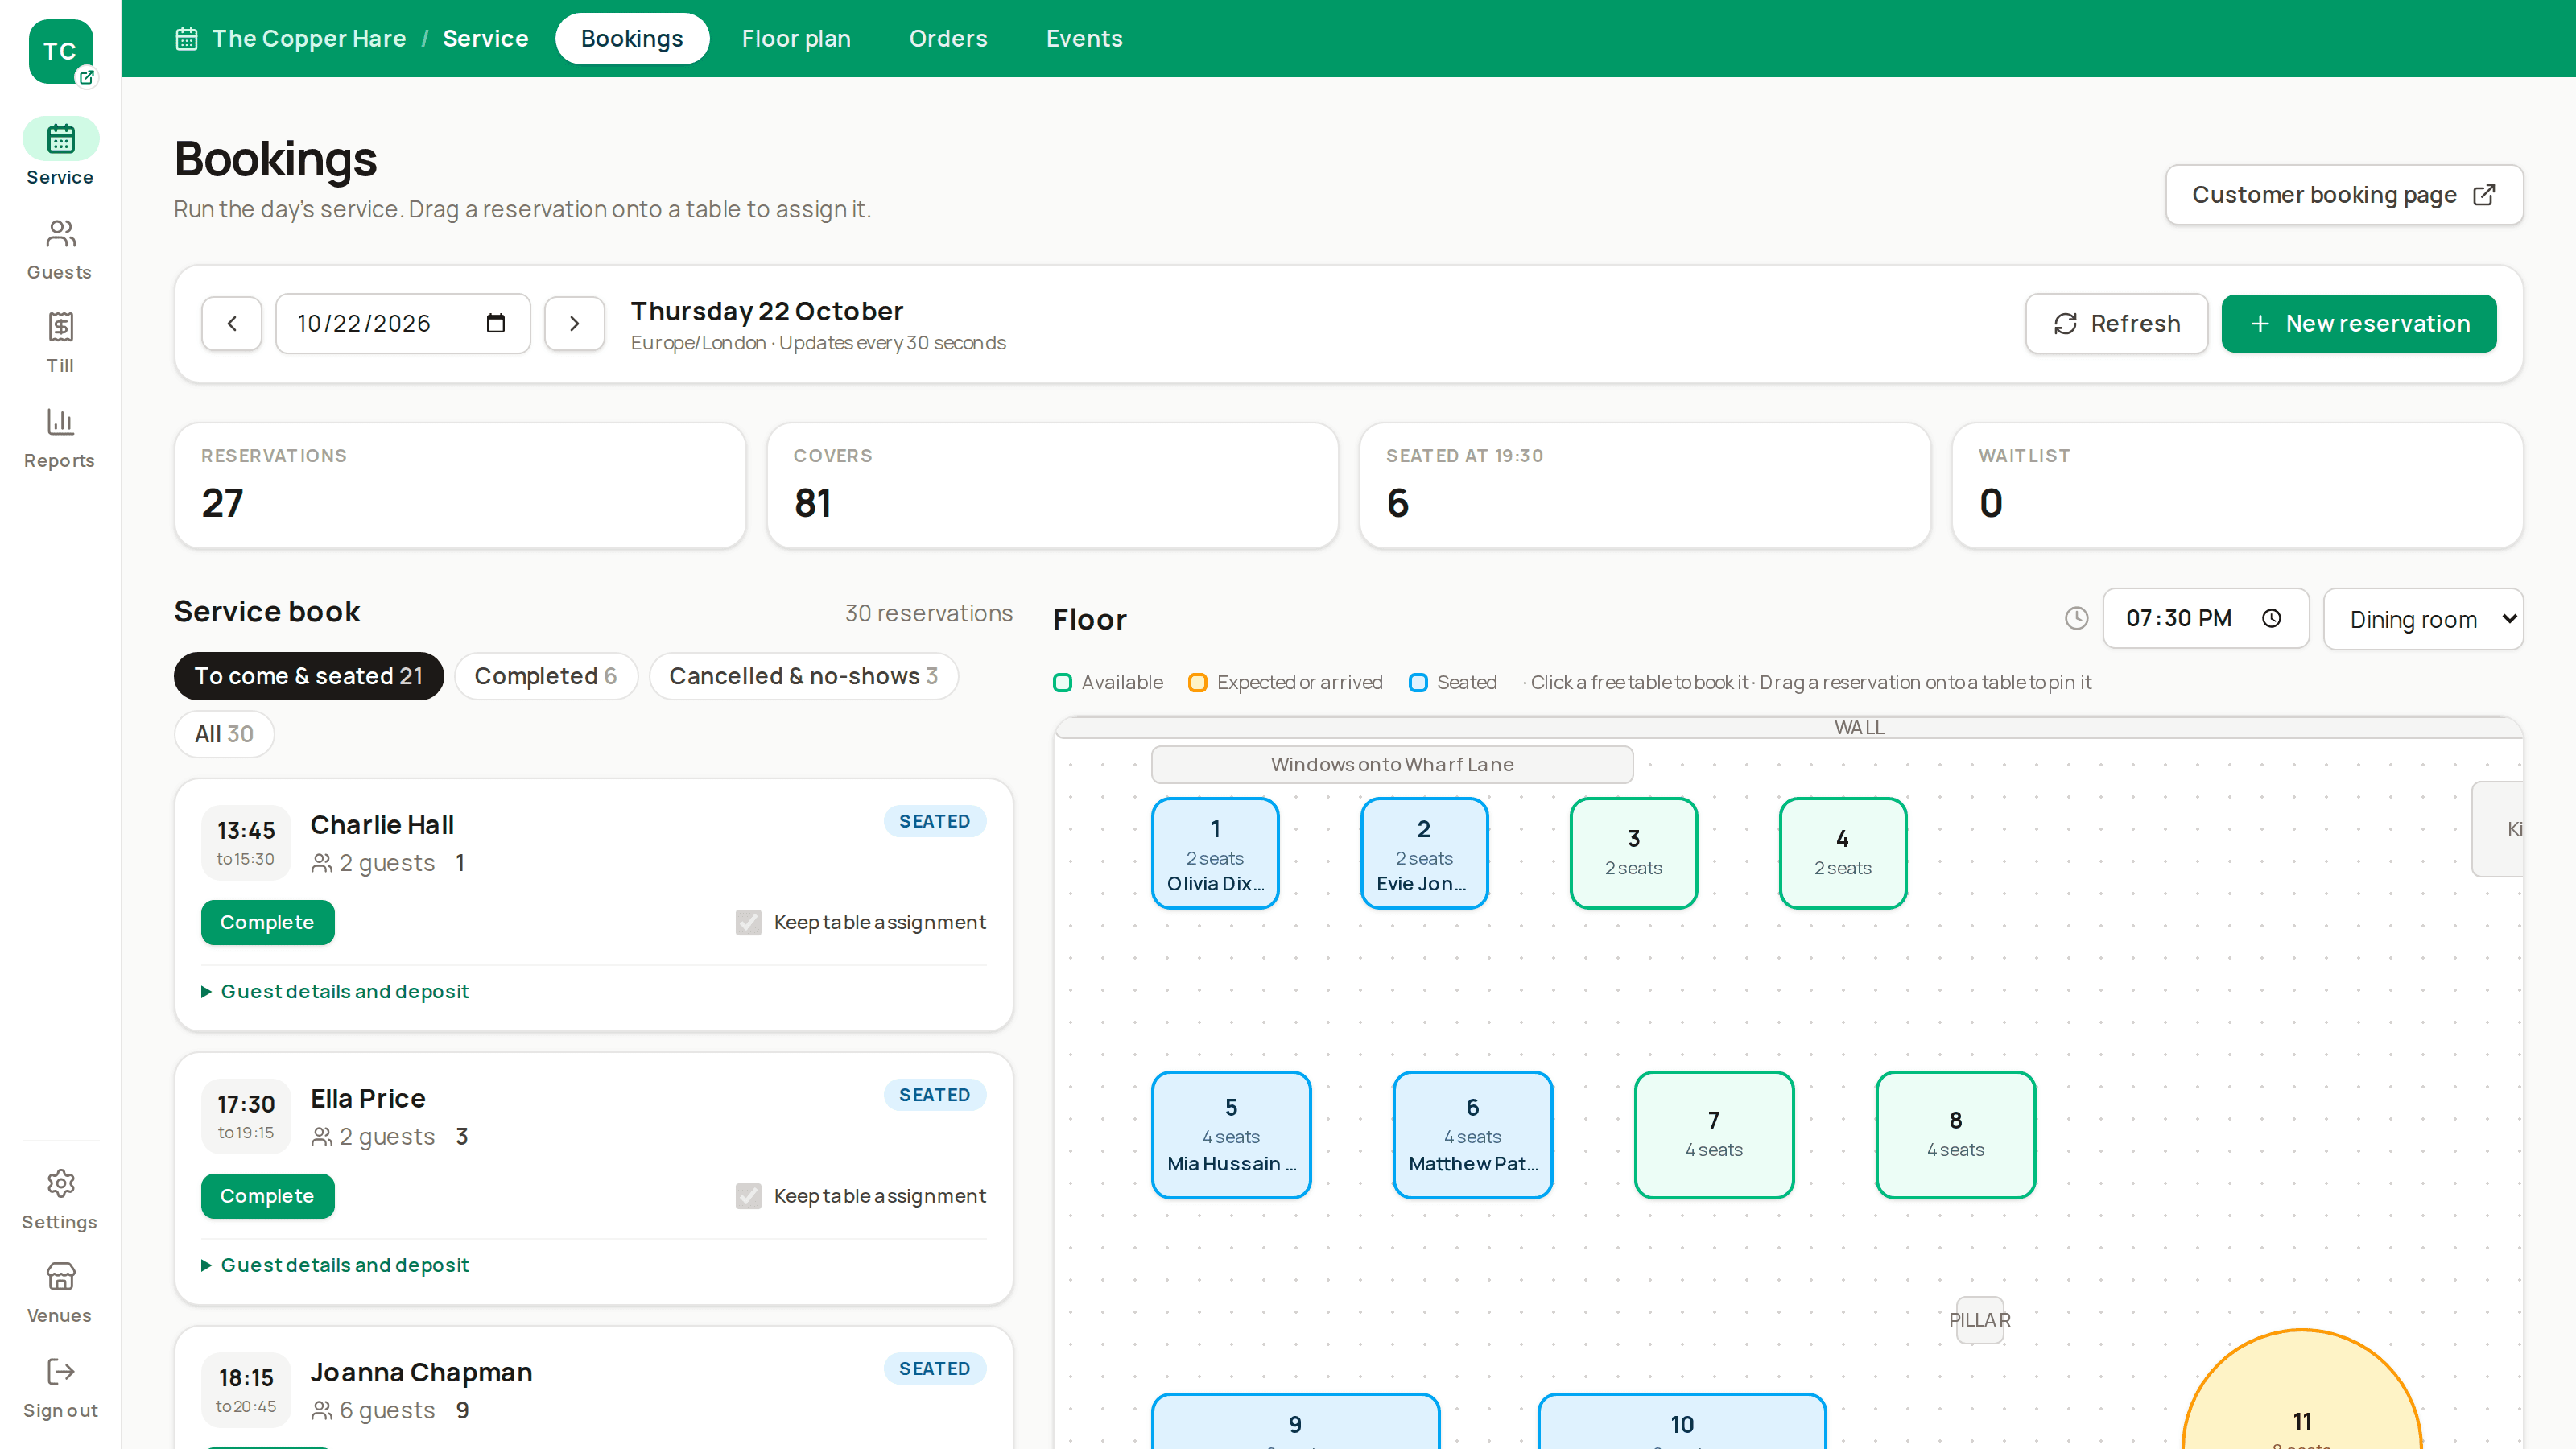Expand Guest details and deposit for Charlie Hall

(x=335, y=991)
